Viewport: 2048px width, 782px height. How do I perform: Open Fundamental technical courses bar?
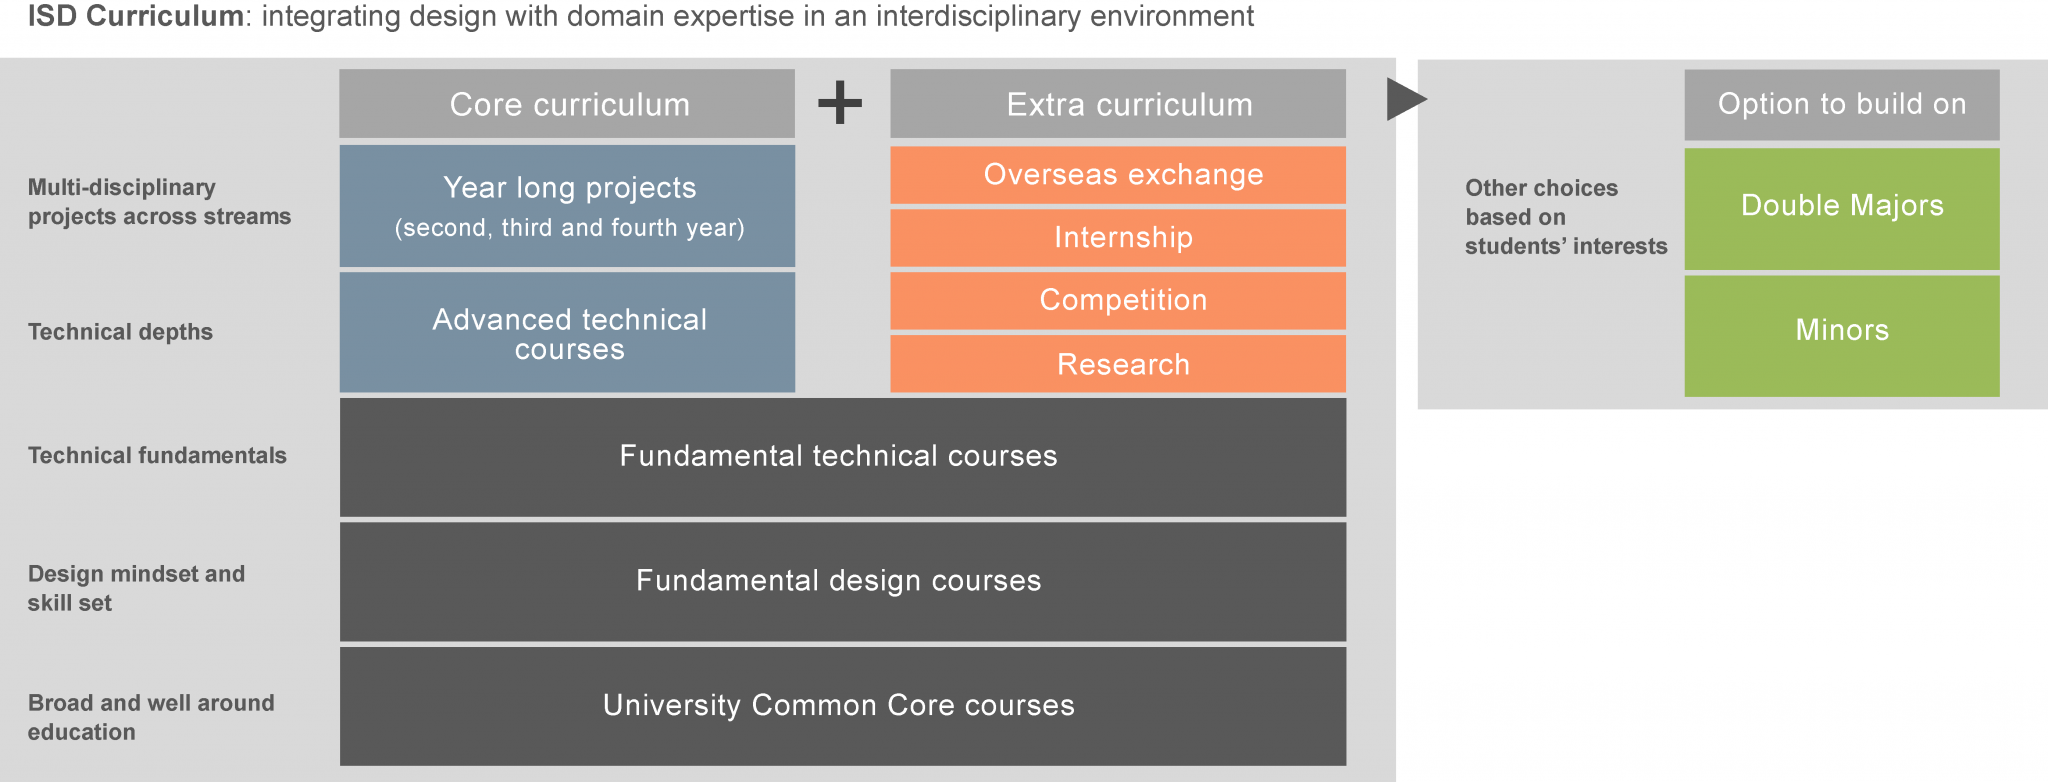point(843,457)
